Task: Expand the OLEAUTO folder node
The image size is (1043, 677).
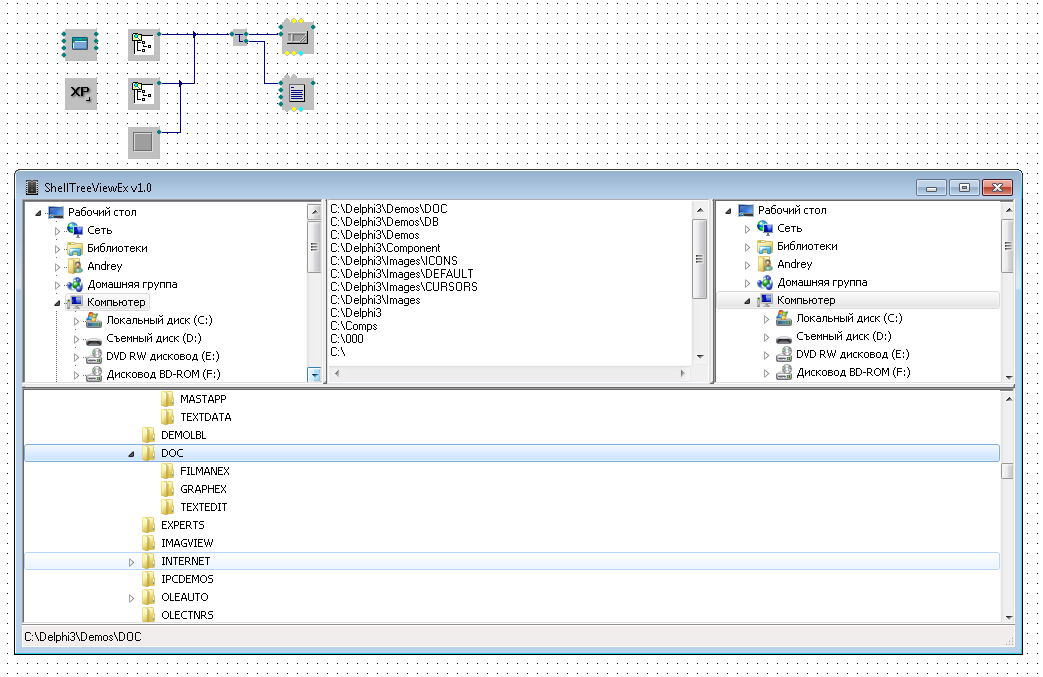Action: pos(132,598)
